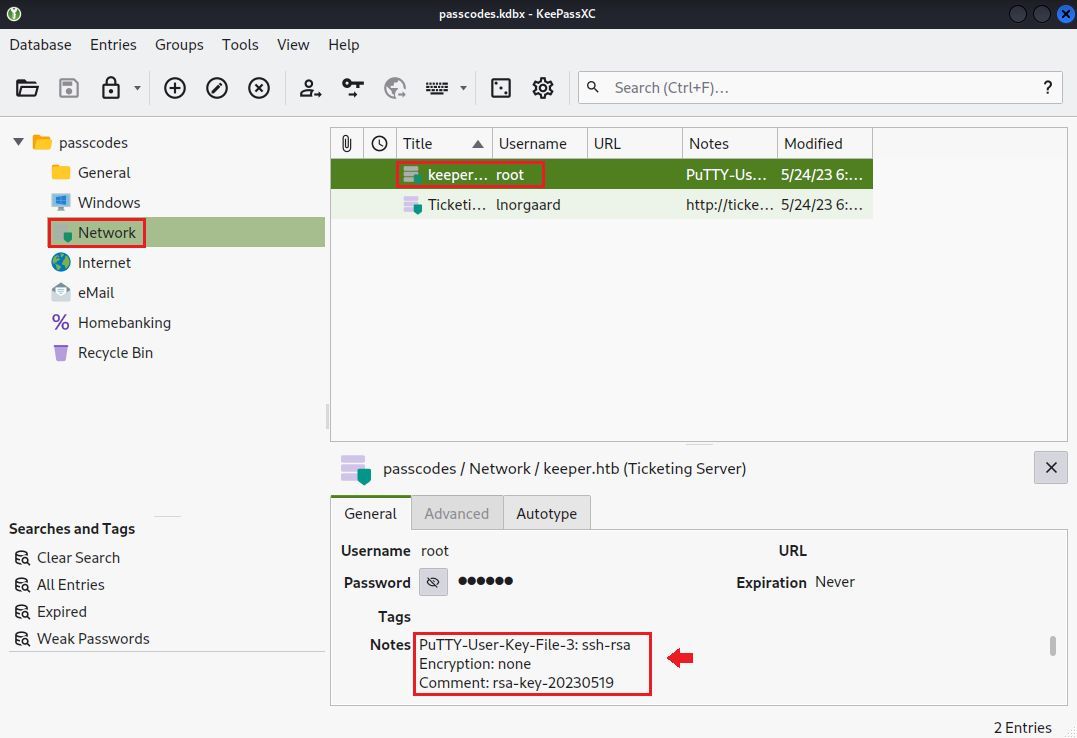Sort entries by Notes column

tap(729, 144)
